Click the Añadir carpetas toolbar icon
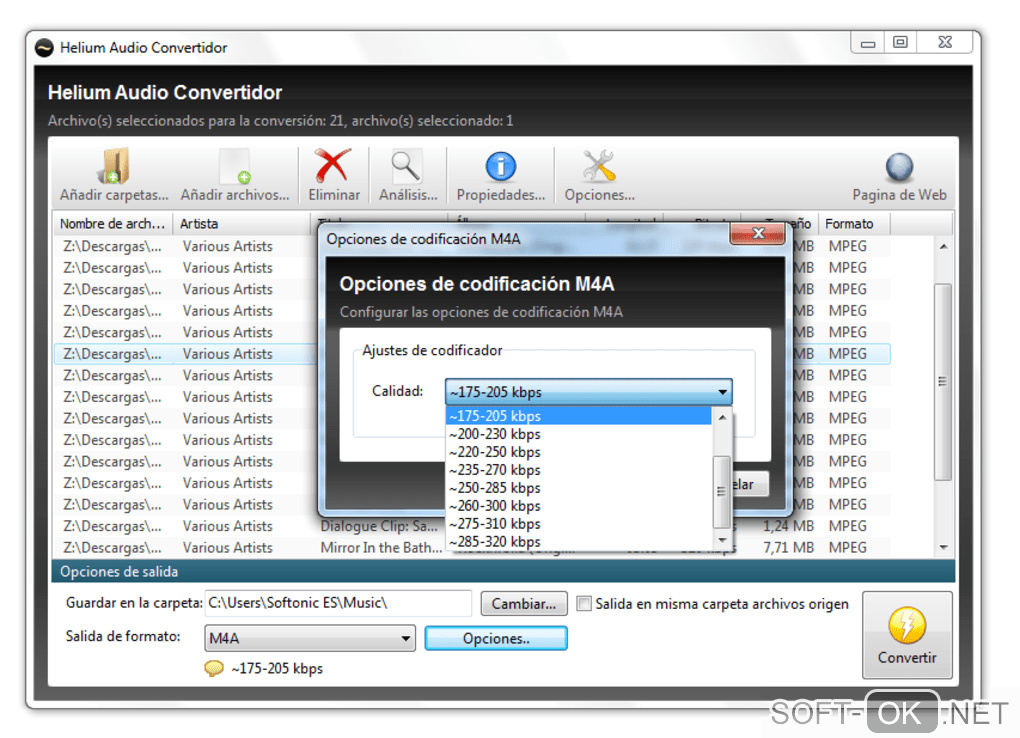The image size is (1020, 738). (114, 166)
